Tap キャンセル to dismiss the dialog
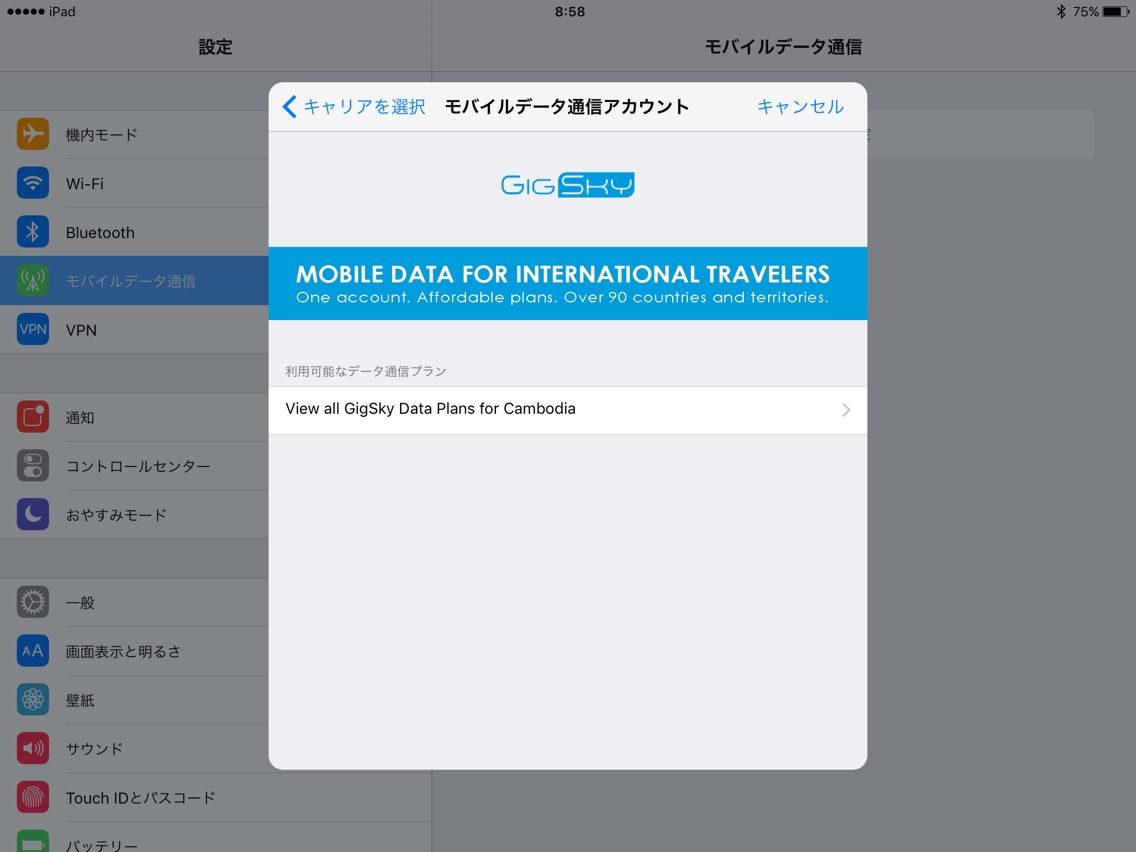 (800, 106)
